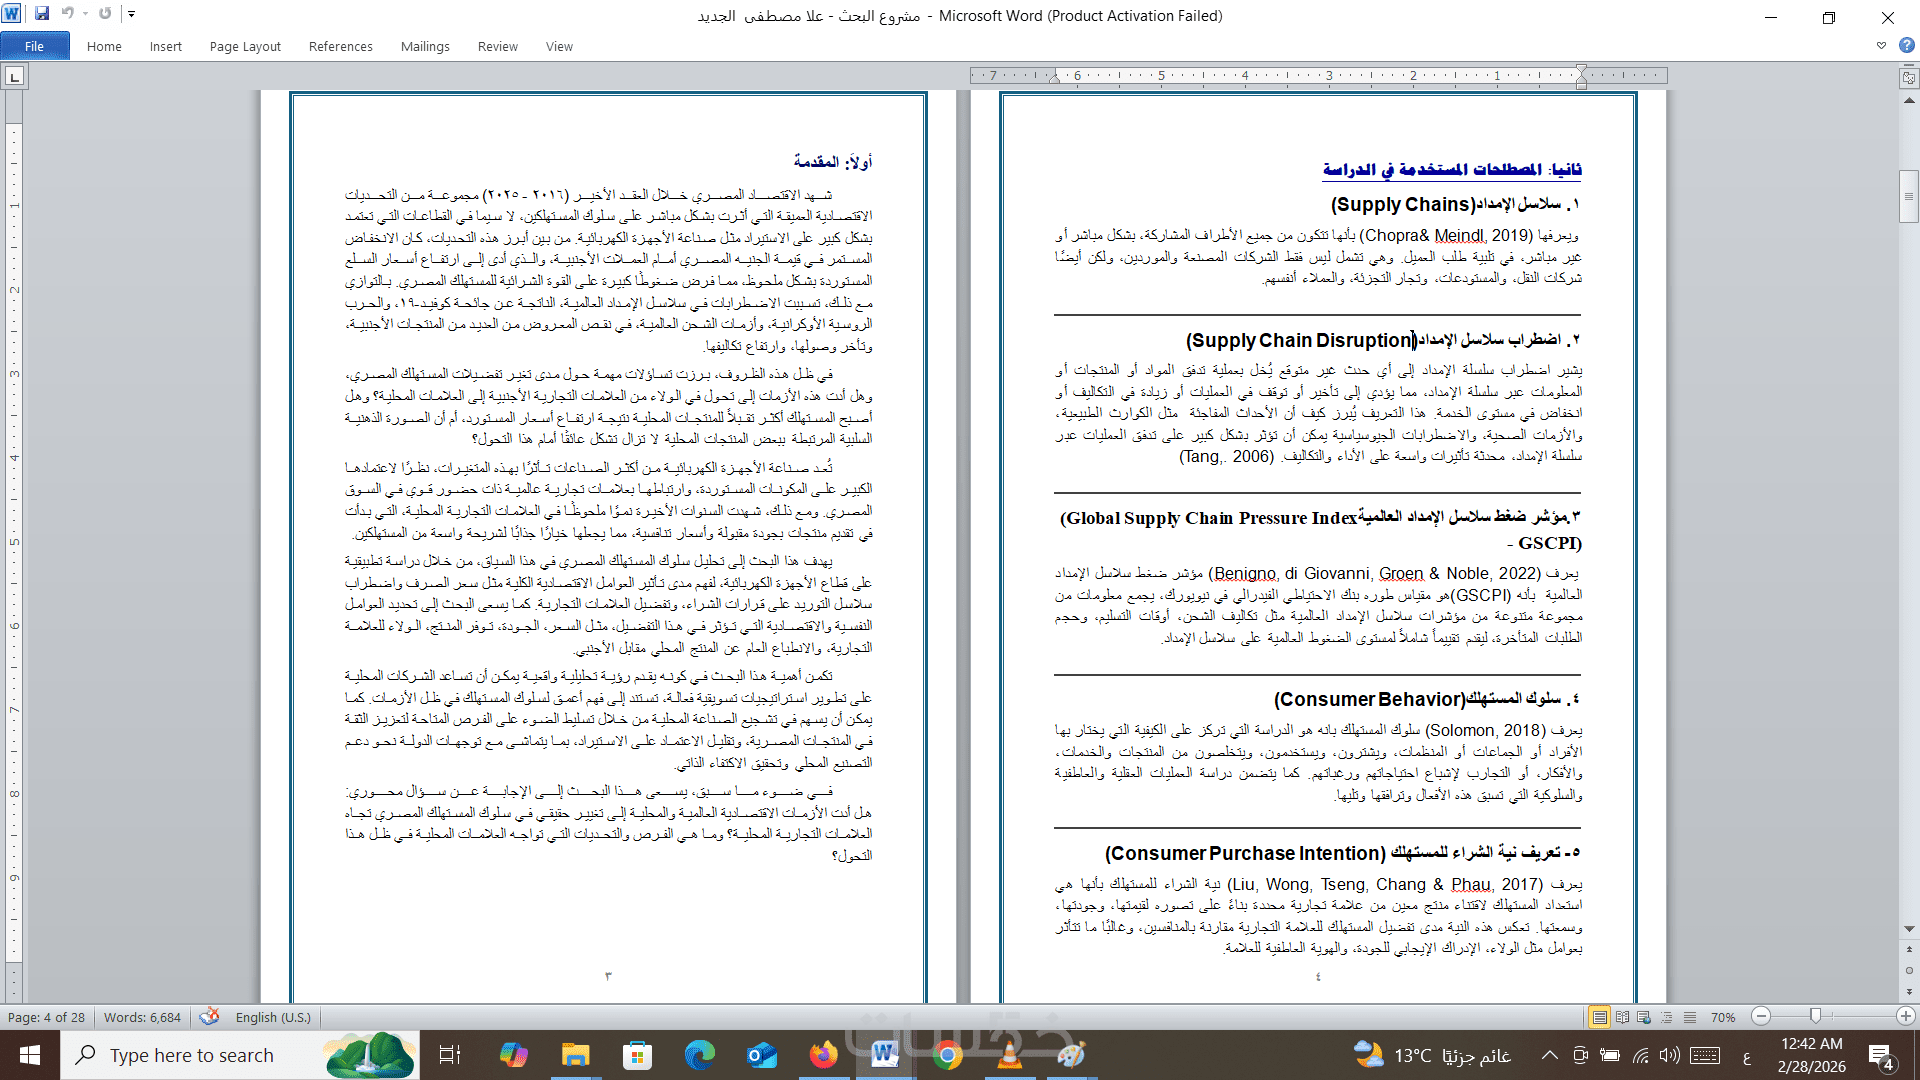
Task: Switch to Full Screen Reading view
Action: [x=1622, y=1017]
